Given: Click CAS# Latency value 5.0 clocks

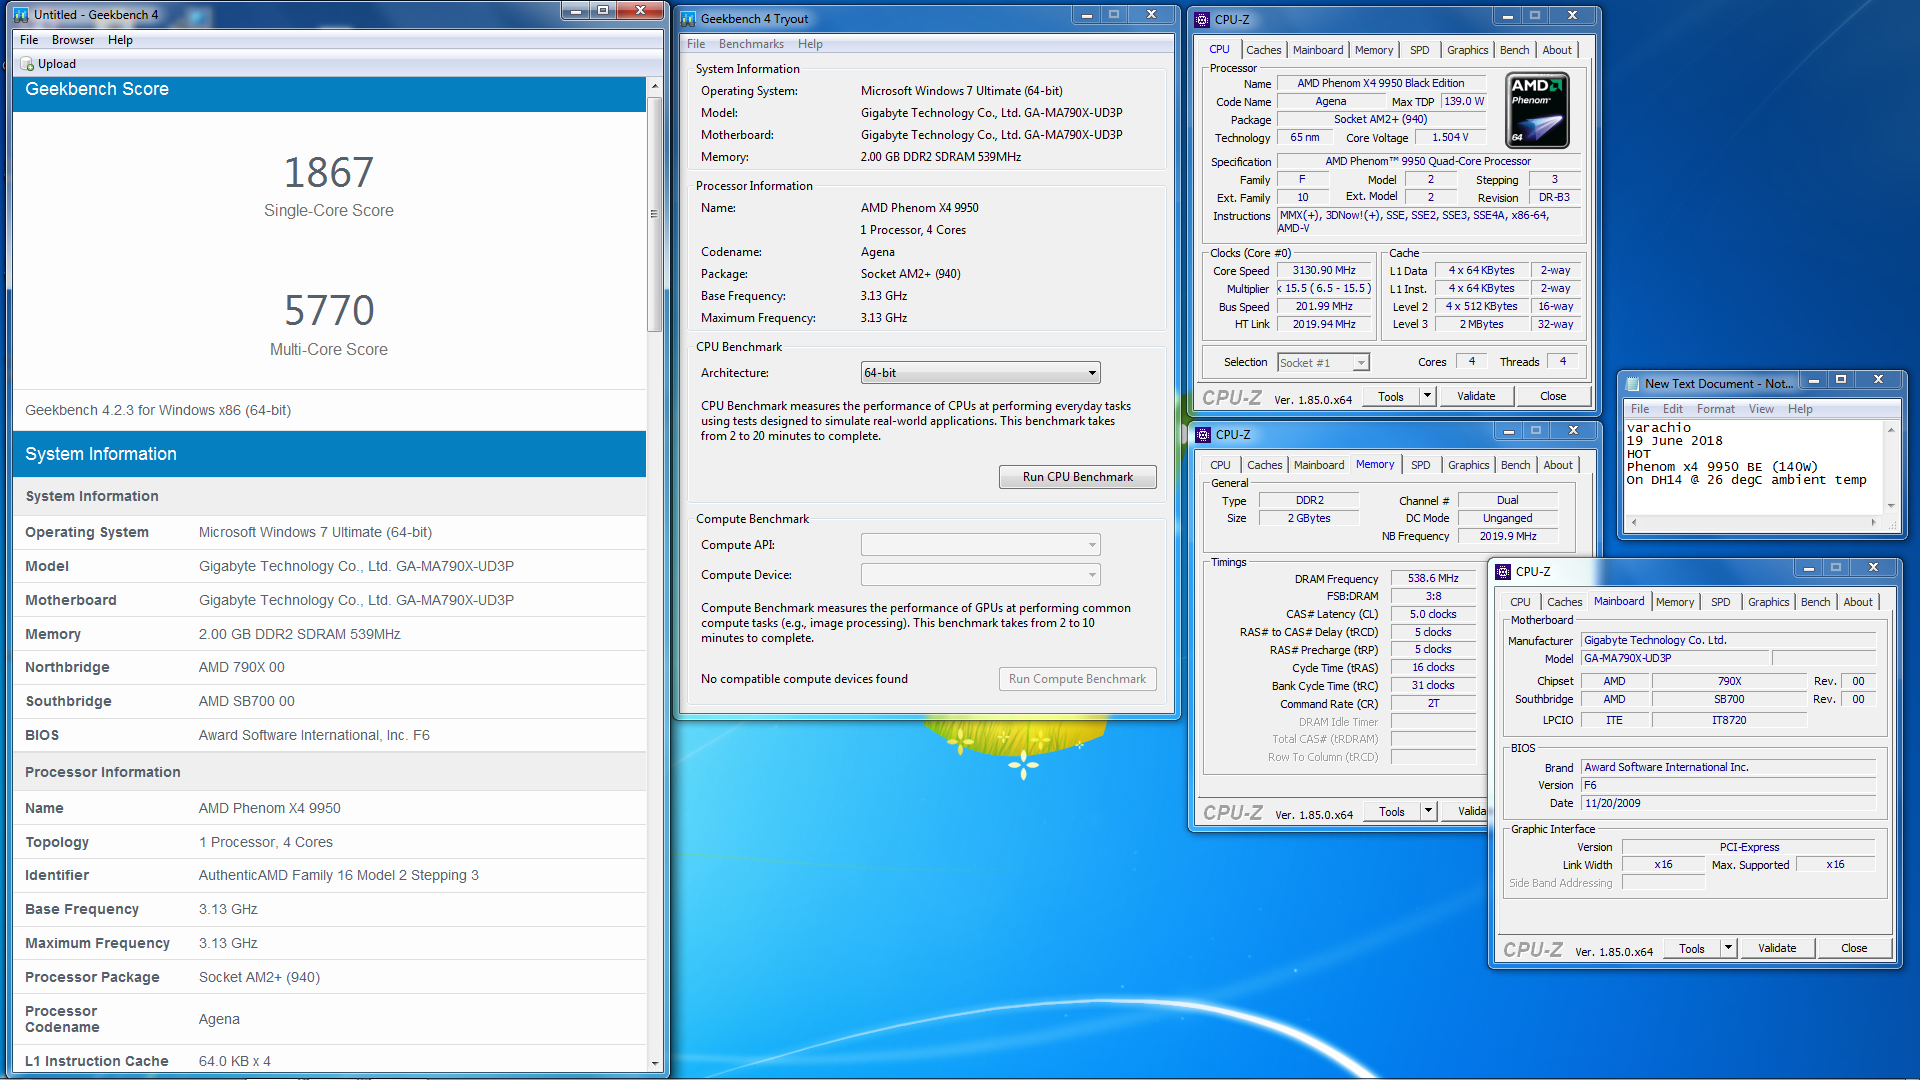Looking at the screenshot, I should click(1433, 614).
